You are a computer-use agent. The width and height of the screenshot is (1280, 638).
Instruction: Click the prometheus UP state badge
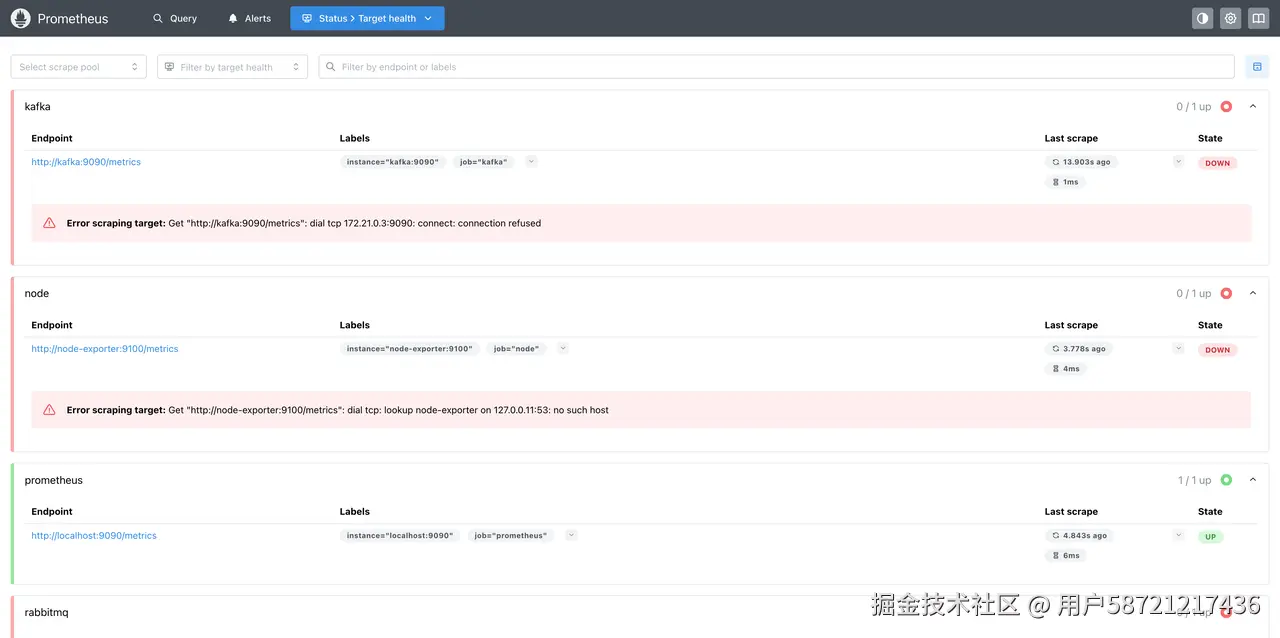[1210, 537]
